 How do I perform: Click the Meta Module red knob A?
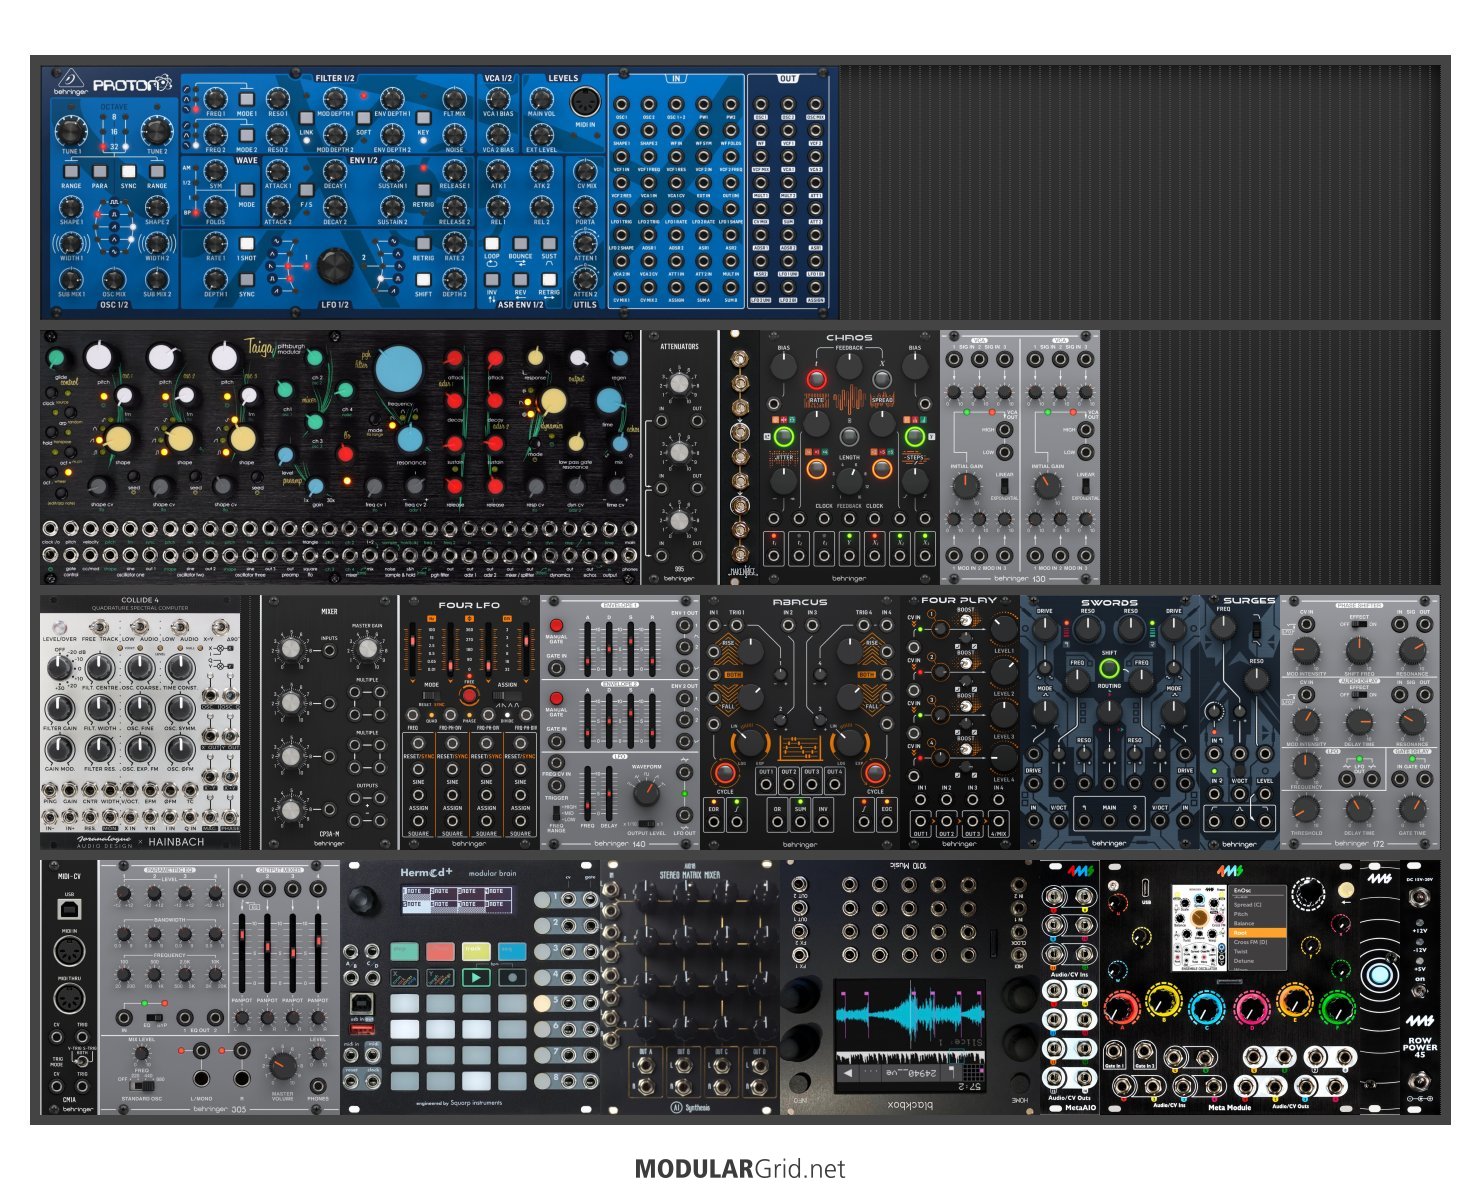[x=1122, y=1008]
